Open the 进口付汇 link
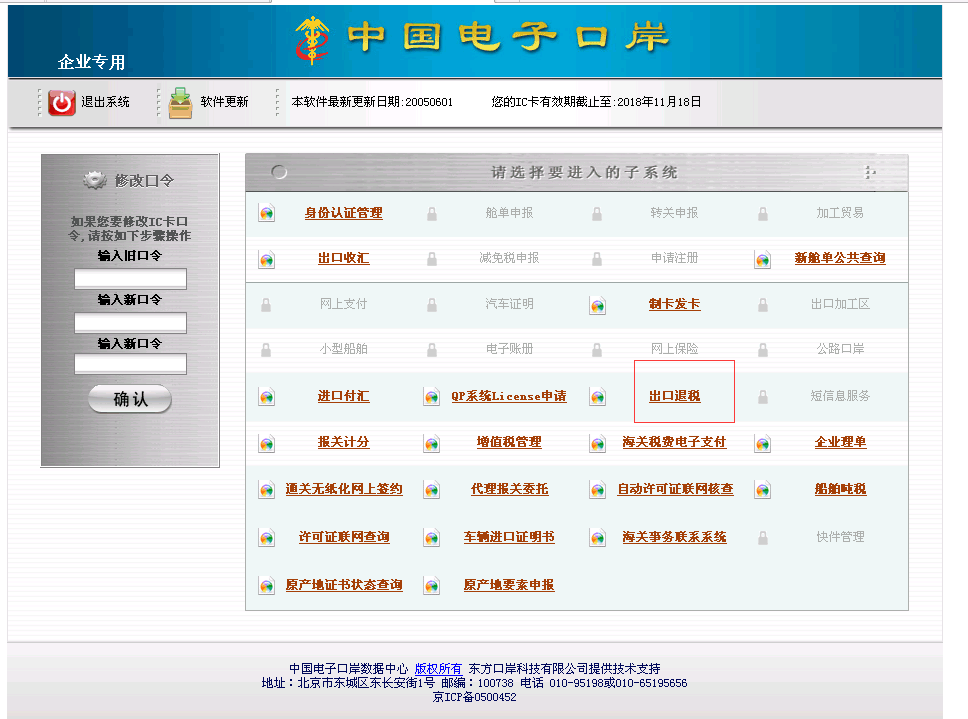 click(344, 396)
